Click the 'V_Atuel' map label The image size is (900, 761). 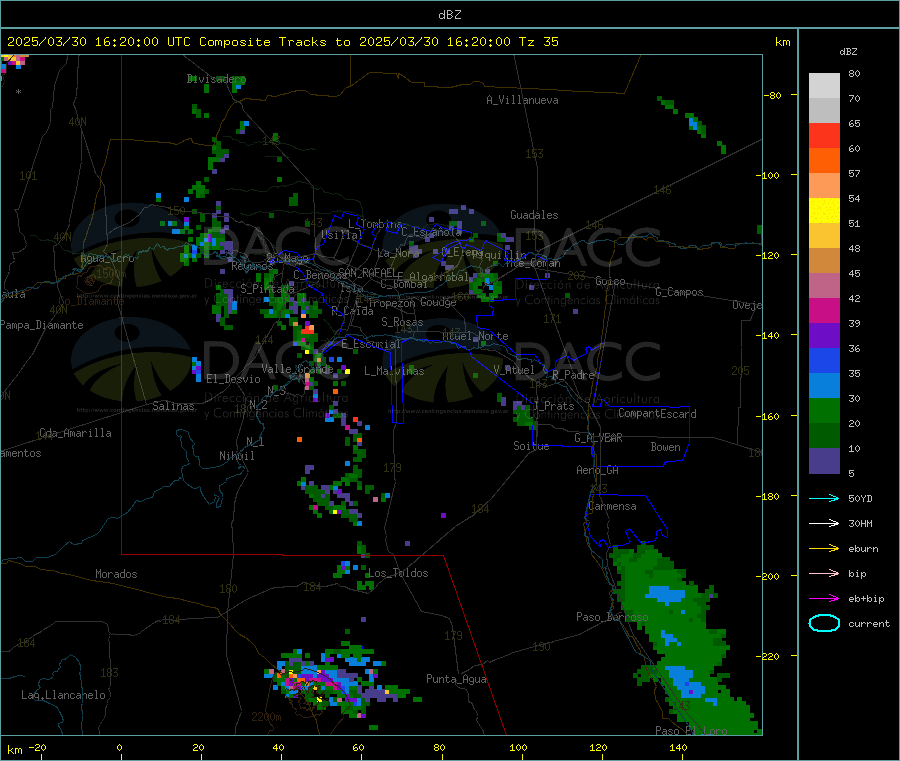[514, 370]
